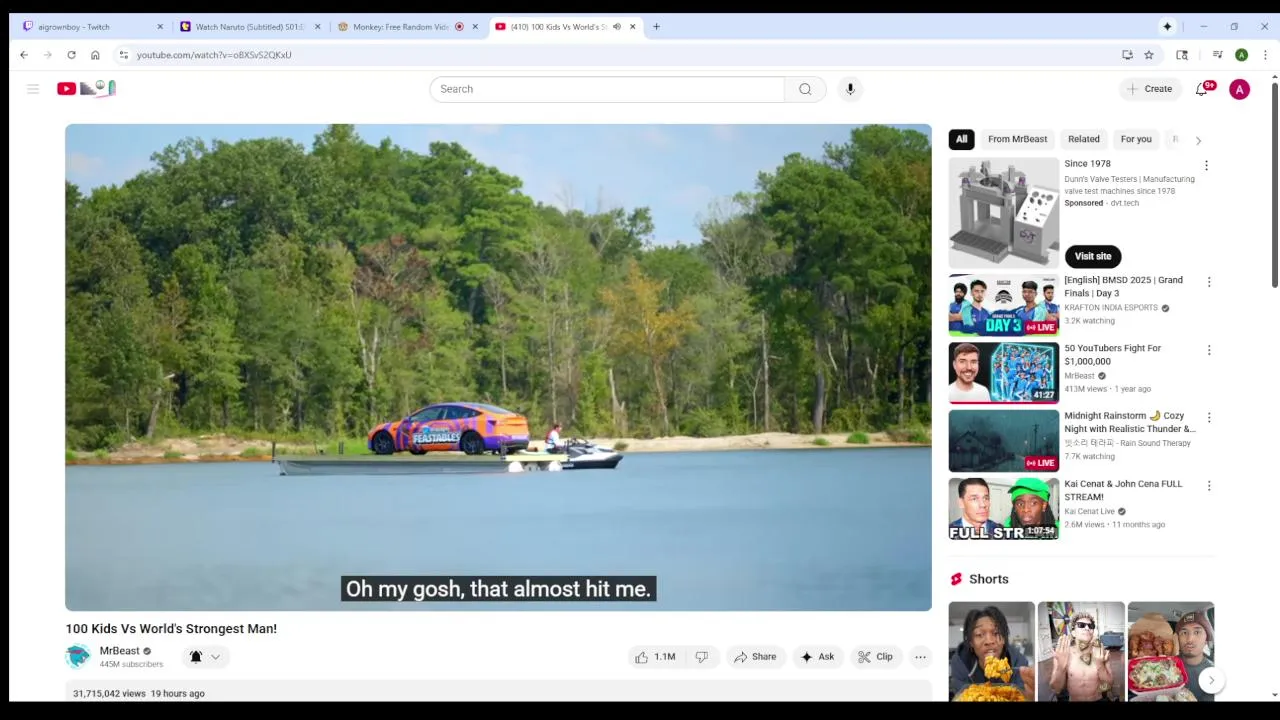Open options for 50 YouTubers Fight video

[1209, 350]
